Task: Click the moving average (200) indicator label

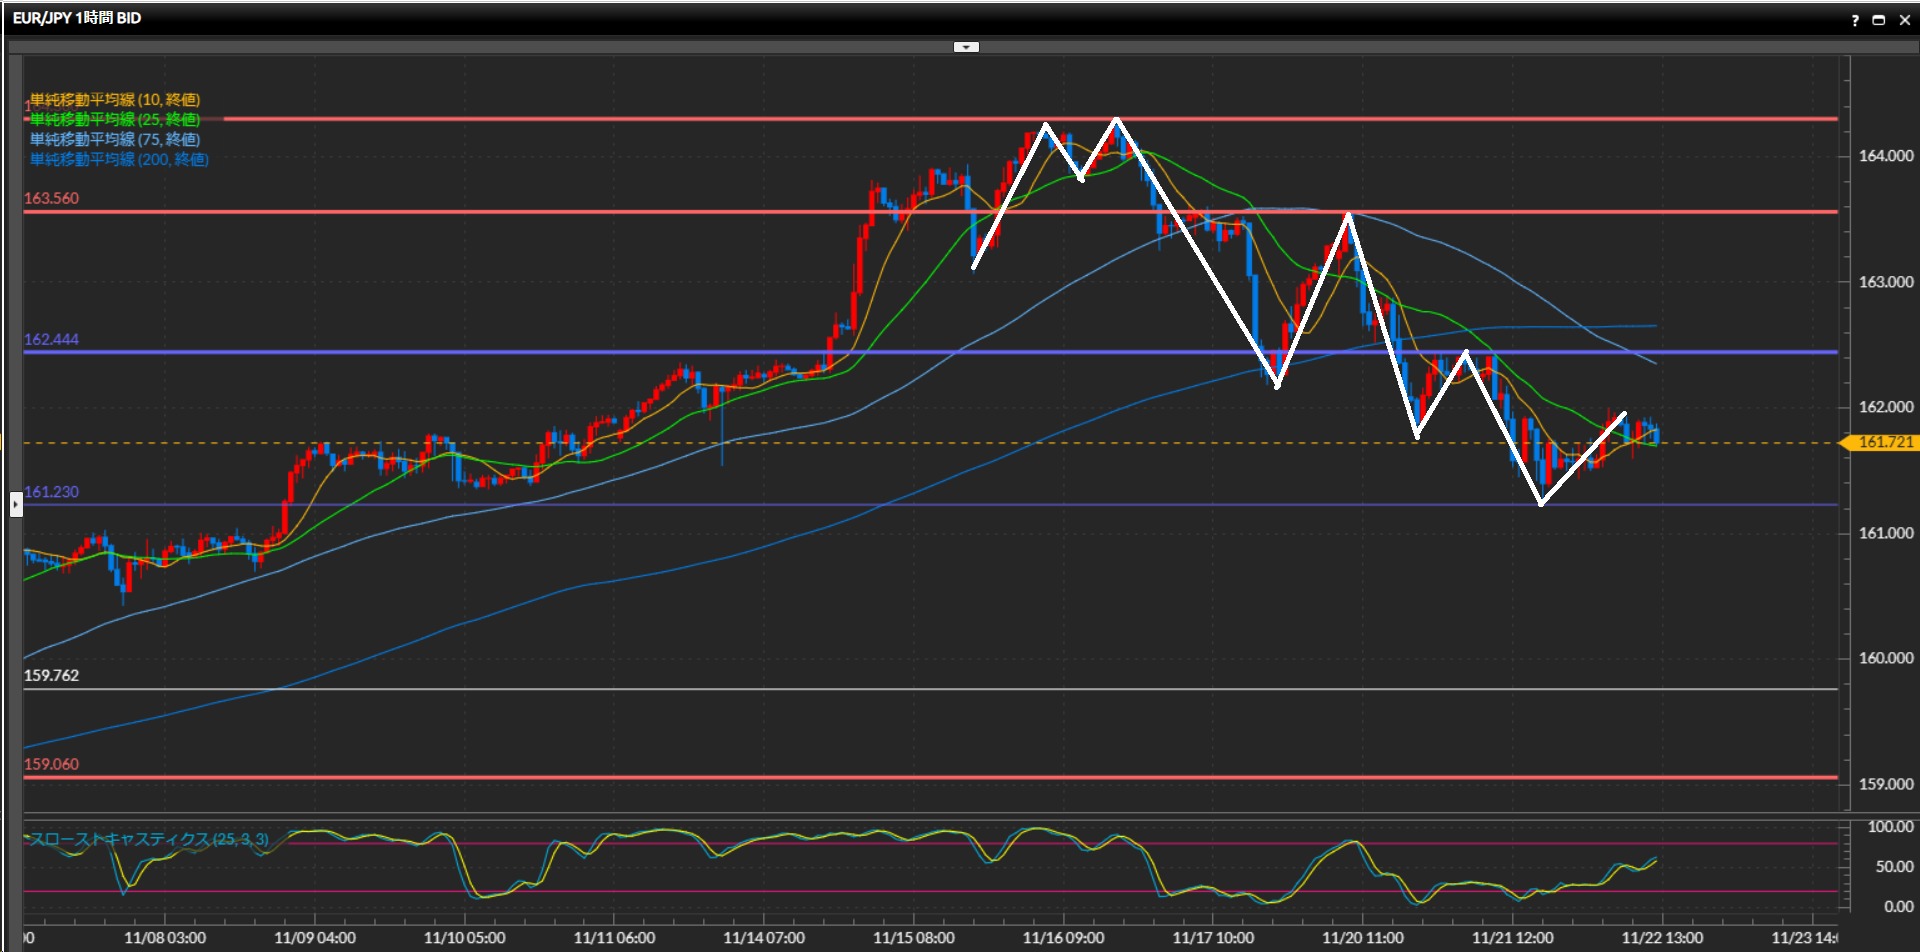Action: tap(119, 160)
